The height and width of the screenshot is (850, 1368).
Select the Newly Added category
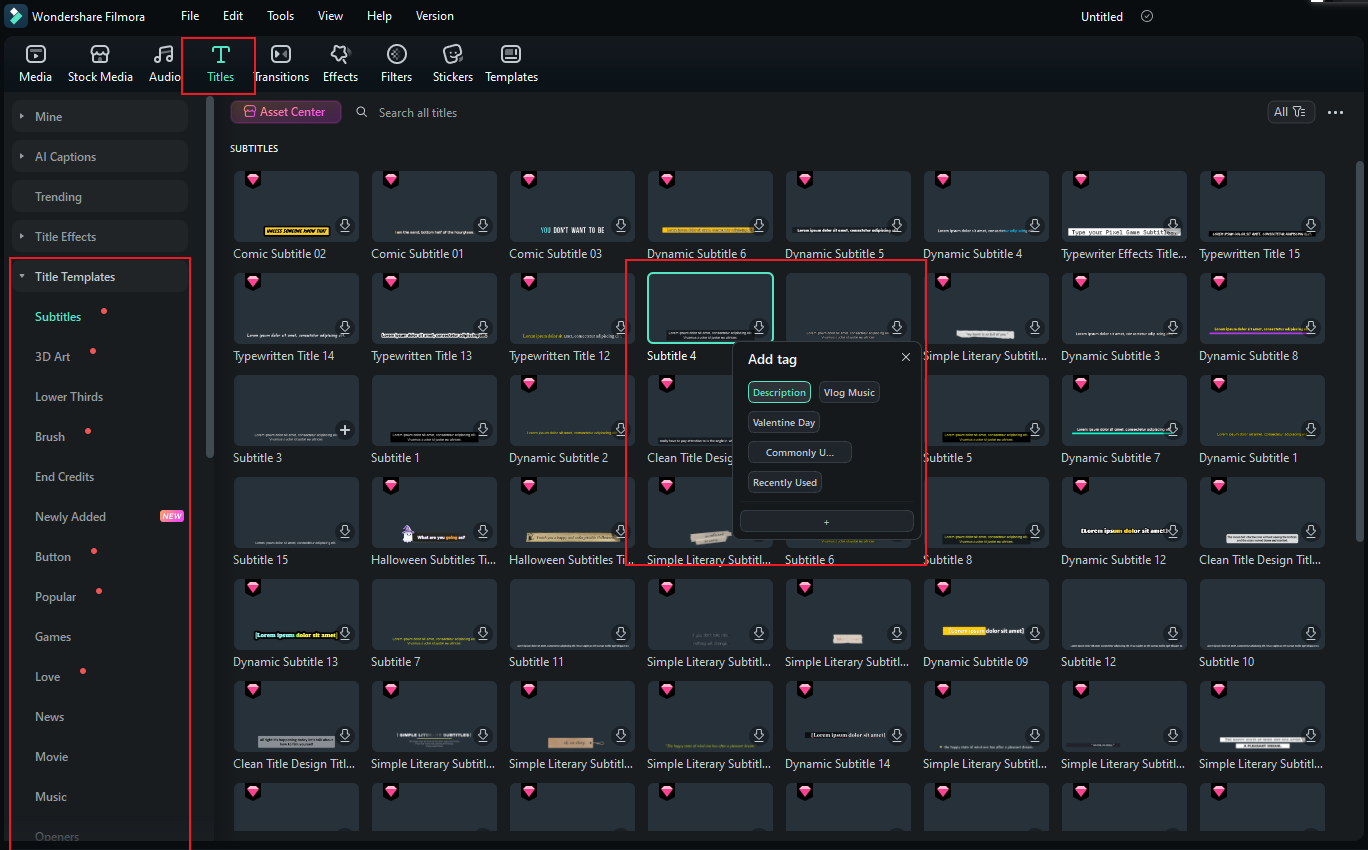click(70, 516)
